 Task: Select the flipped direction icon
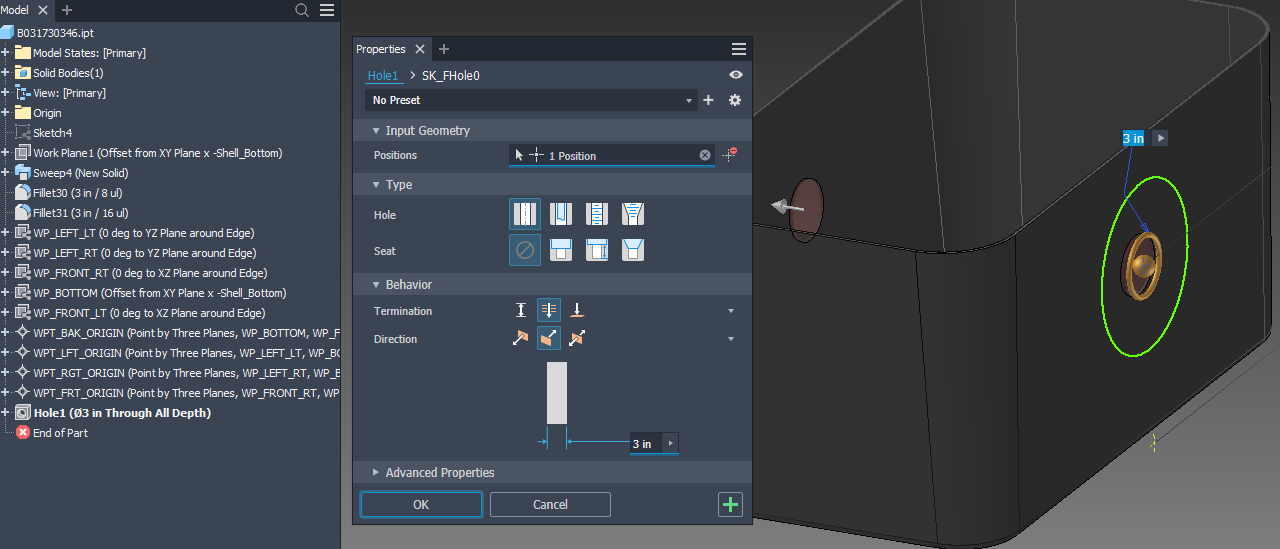tap(549, 339)
